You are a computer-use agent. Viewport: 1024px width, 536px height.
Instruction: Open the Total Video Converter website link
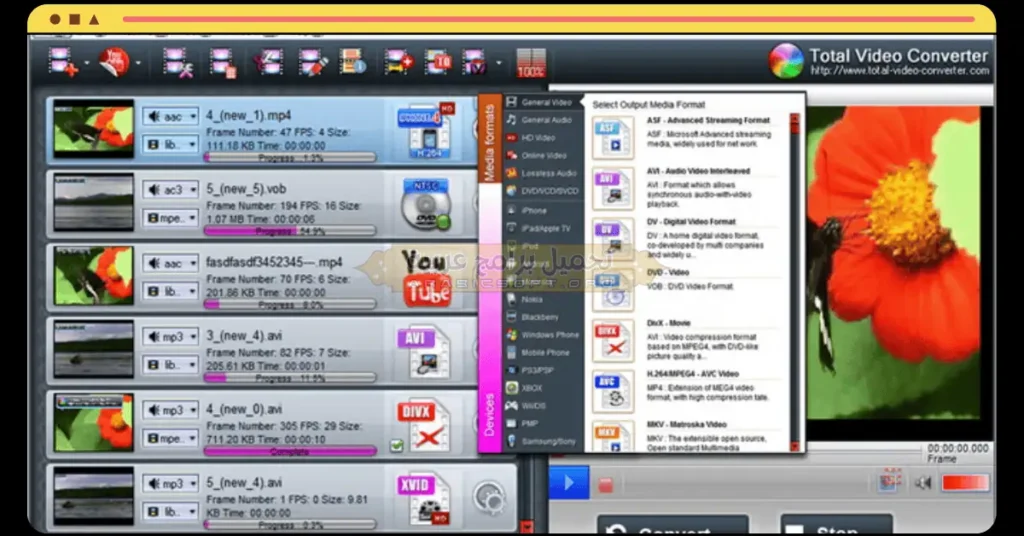coord(900,71)
